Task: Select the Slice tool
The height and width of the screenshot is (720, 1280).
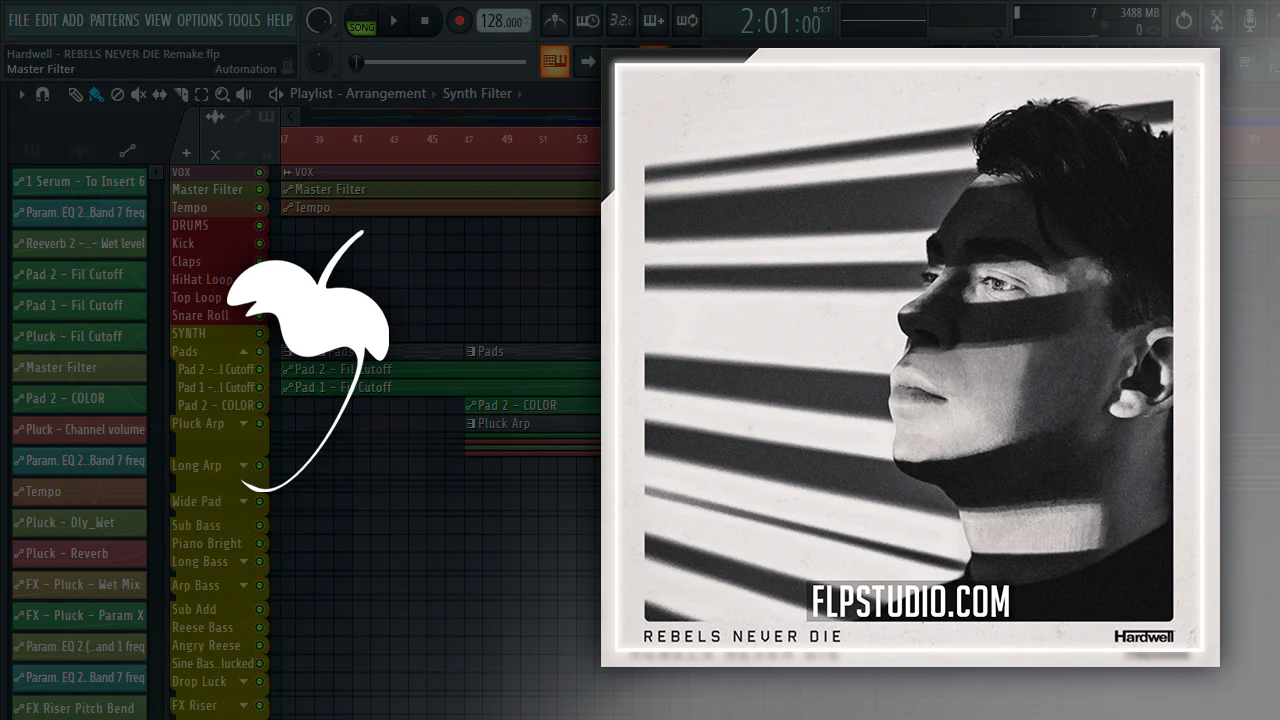Action: point(180,94)
